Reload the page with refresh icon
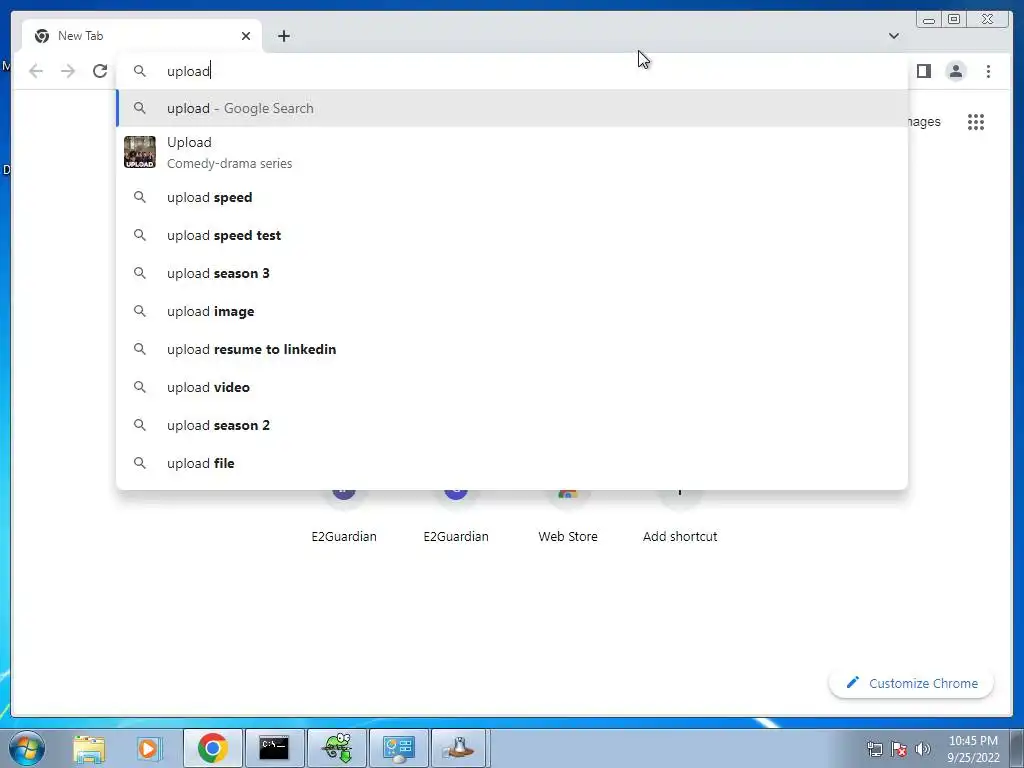 point(100,71)
